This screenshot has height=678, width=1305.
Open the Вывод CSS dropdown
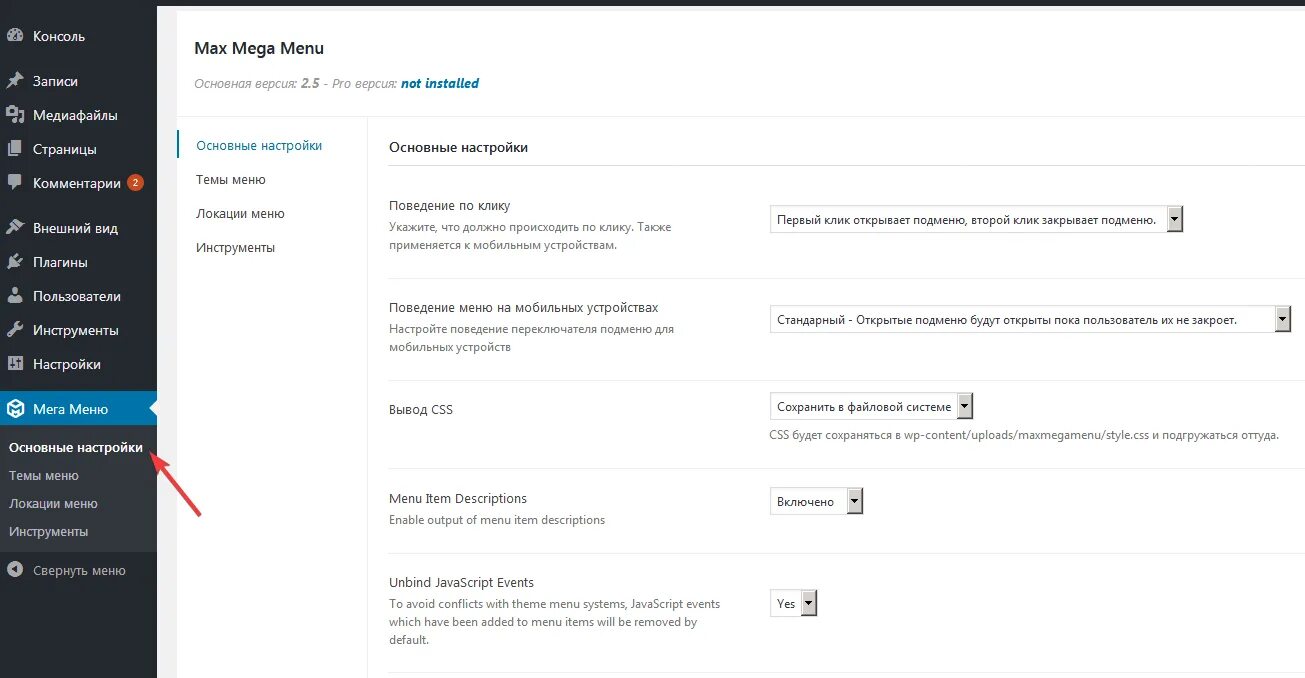coord(871,406)
